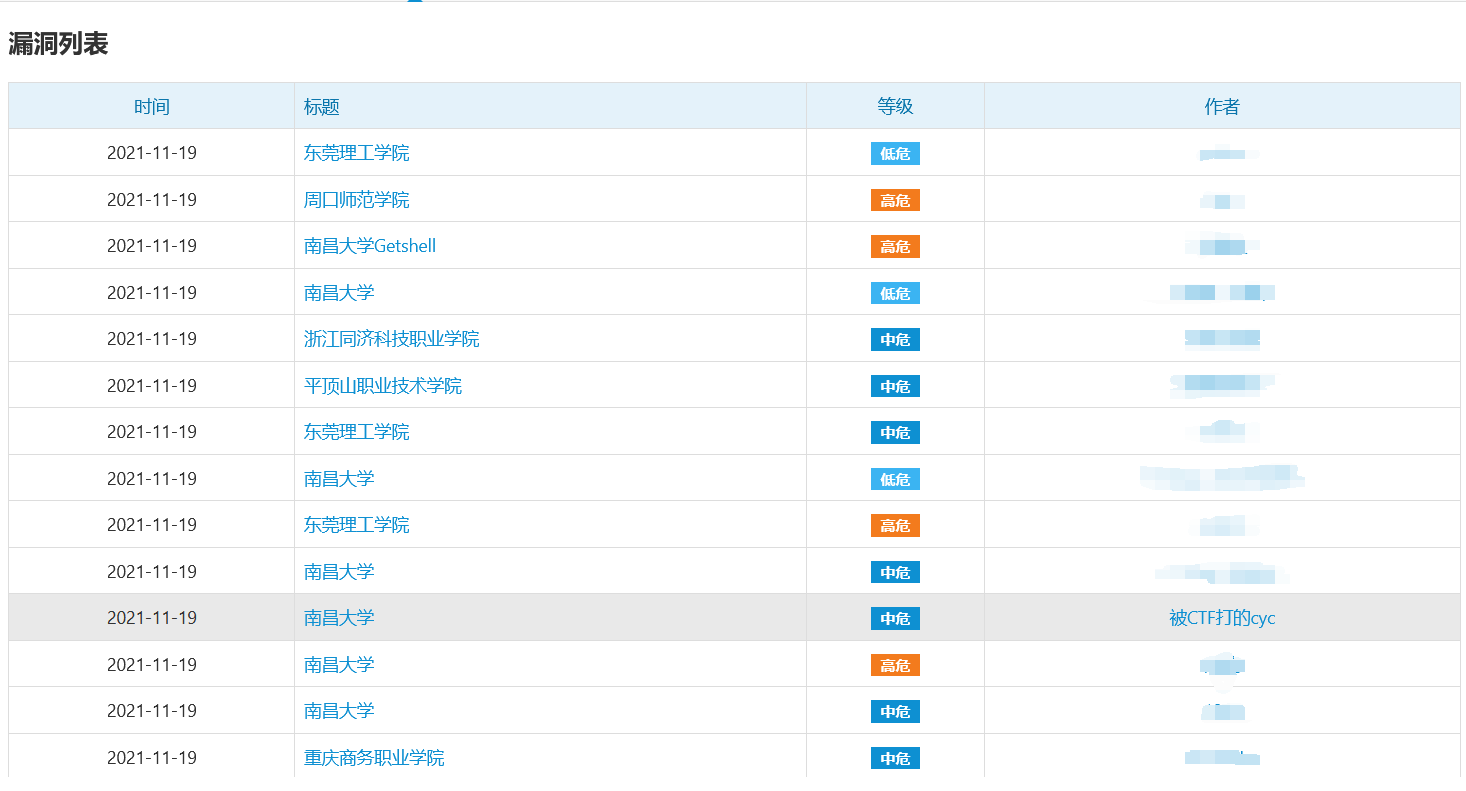This screenshot has width=1466, height=791.
Task: Click the 等级 column header
Action: pyautogui.click(x=895, y=107)
